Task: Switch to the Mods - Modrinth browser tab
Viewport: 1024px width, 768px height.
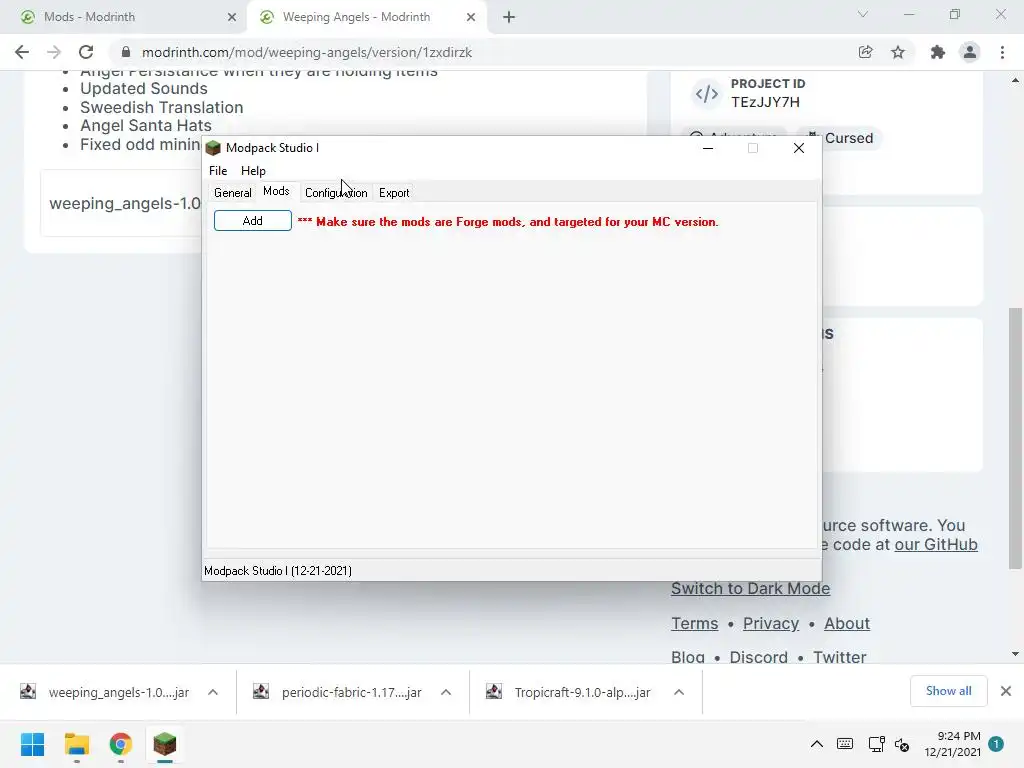Action: click(124, 17)
